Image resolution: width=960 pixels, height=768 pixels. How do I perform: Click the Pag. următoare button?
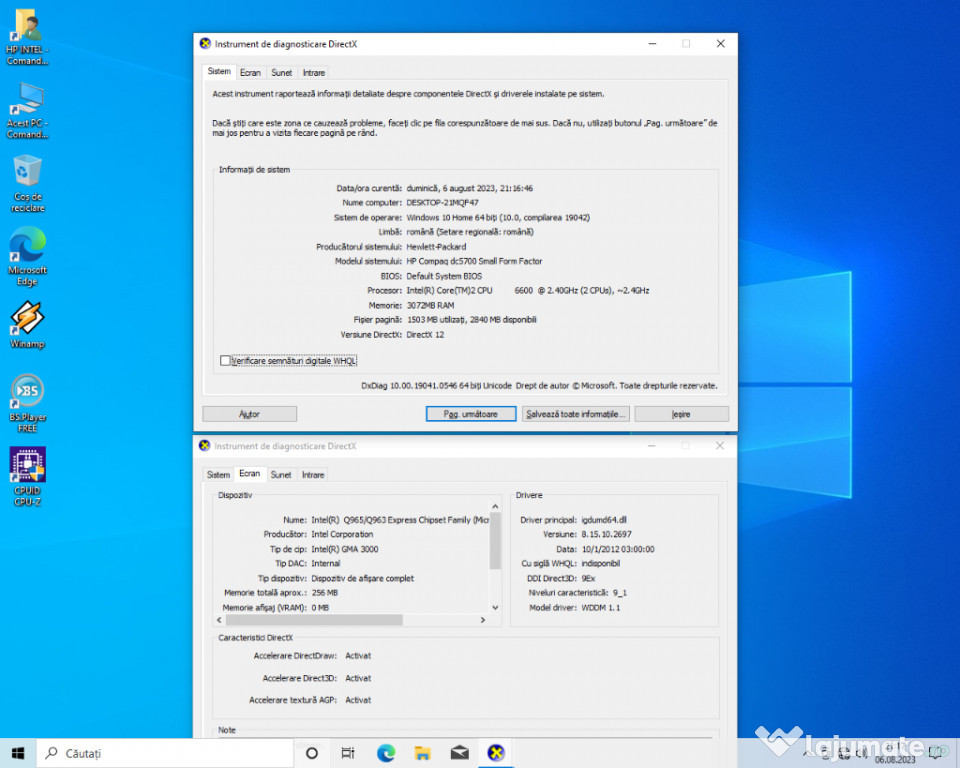pyautogui.click(x=470, y=414)
